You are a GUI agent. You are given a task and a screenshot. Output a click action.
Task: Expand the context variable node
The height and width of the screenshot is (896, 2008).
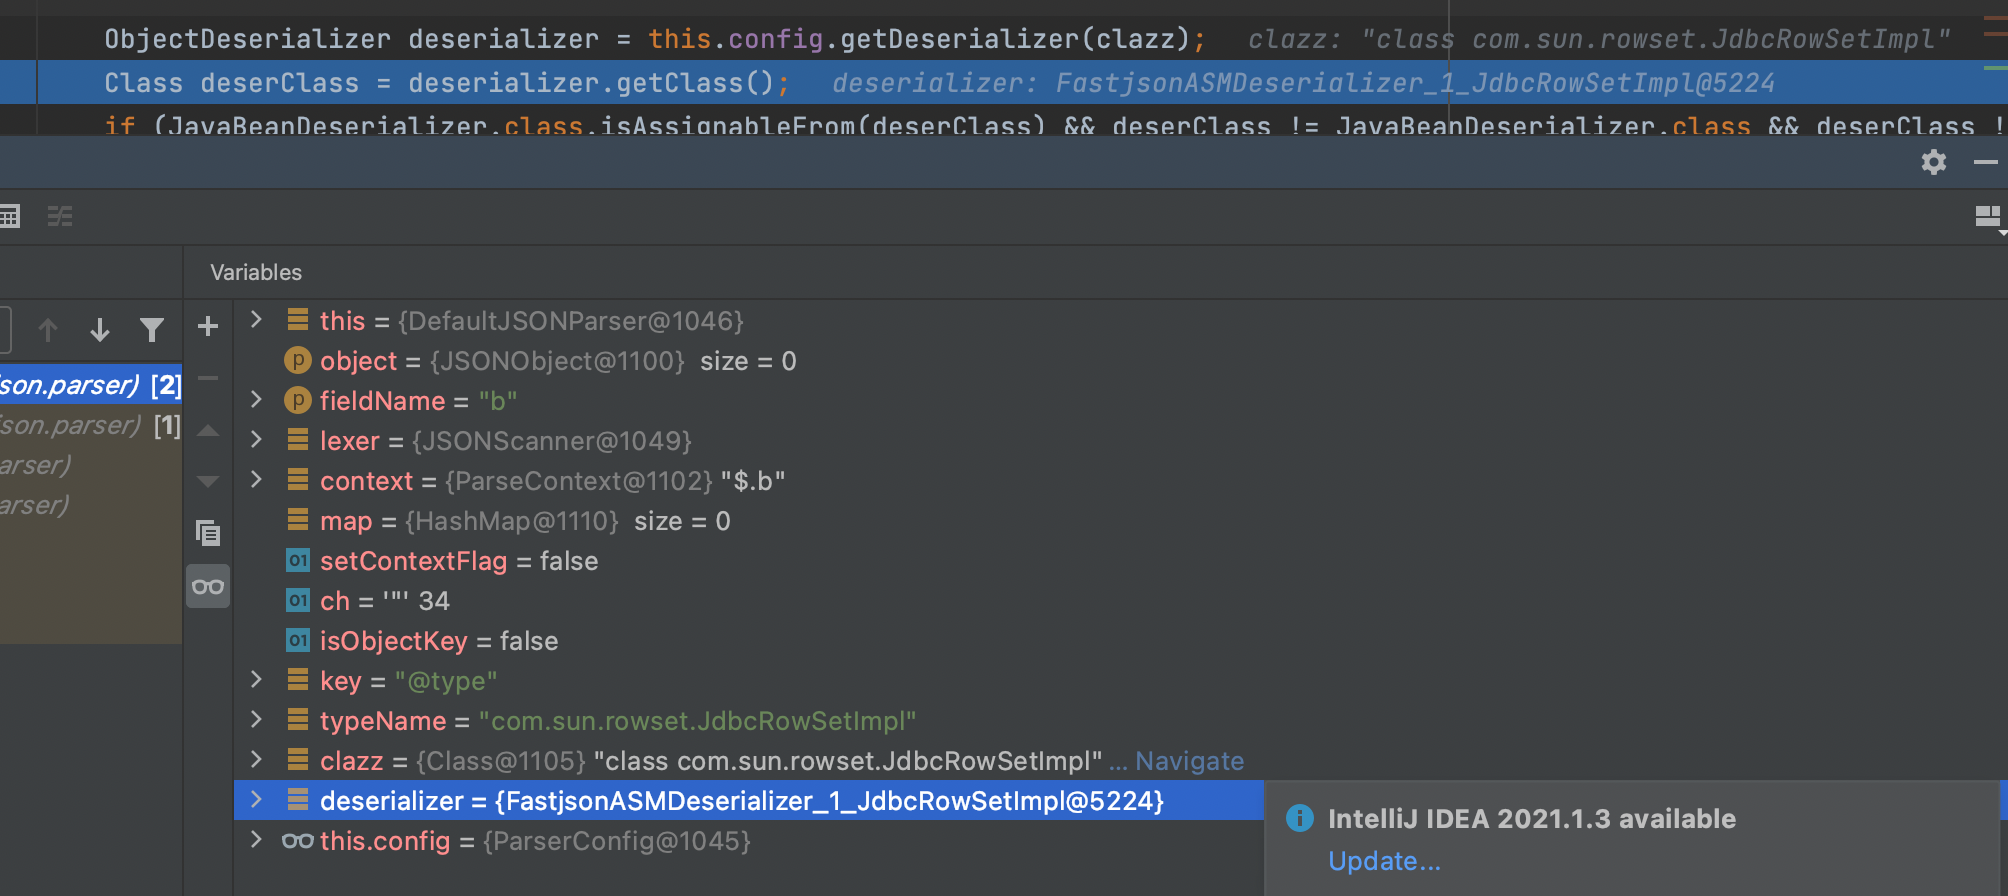(x=257, y=480)
